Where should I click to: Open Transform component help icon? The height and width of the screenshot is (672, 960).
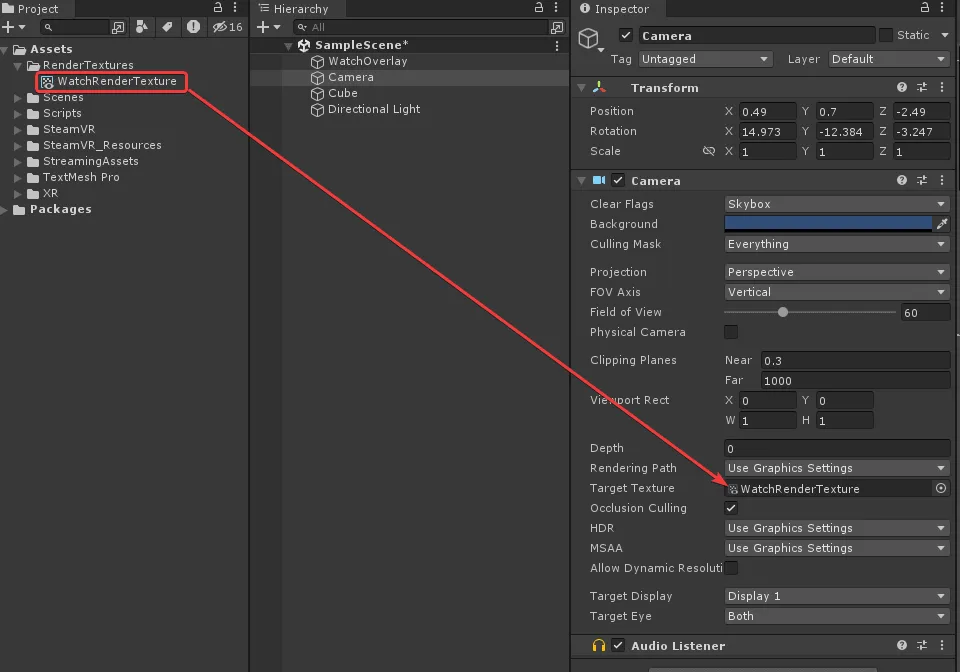902,88
